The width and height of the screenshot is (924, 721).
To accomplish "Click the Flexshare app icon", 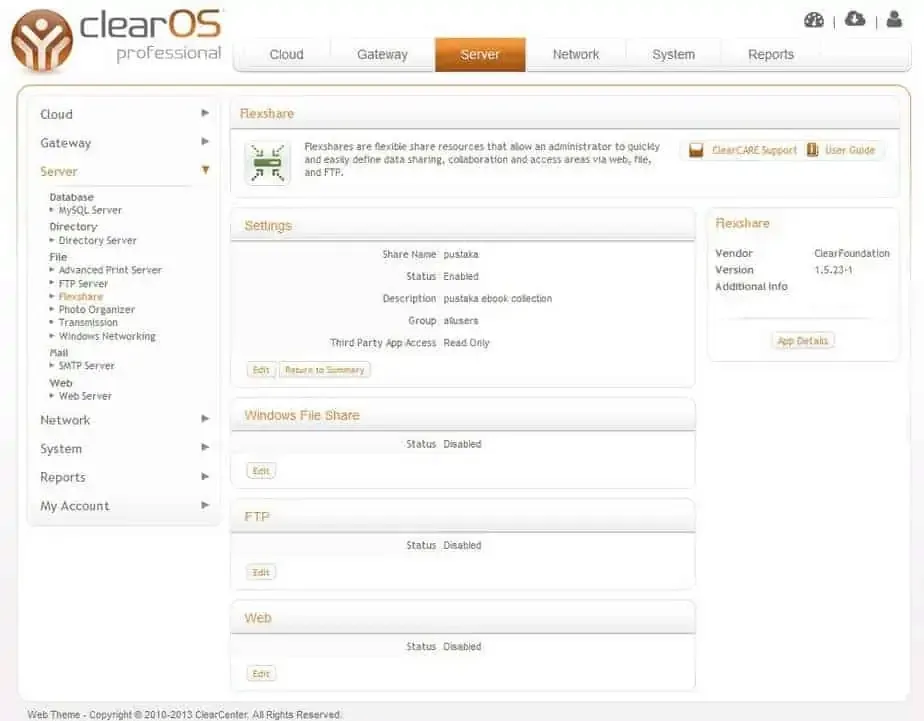I will click(x=267, y=164).
